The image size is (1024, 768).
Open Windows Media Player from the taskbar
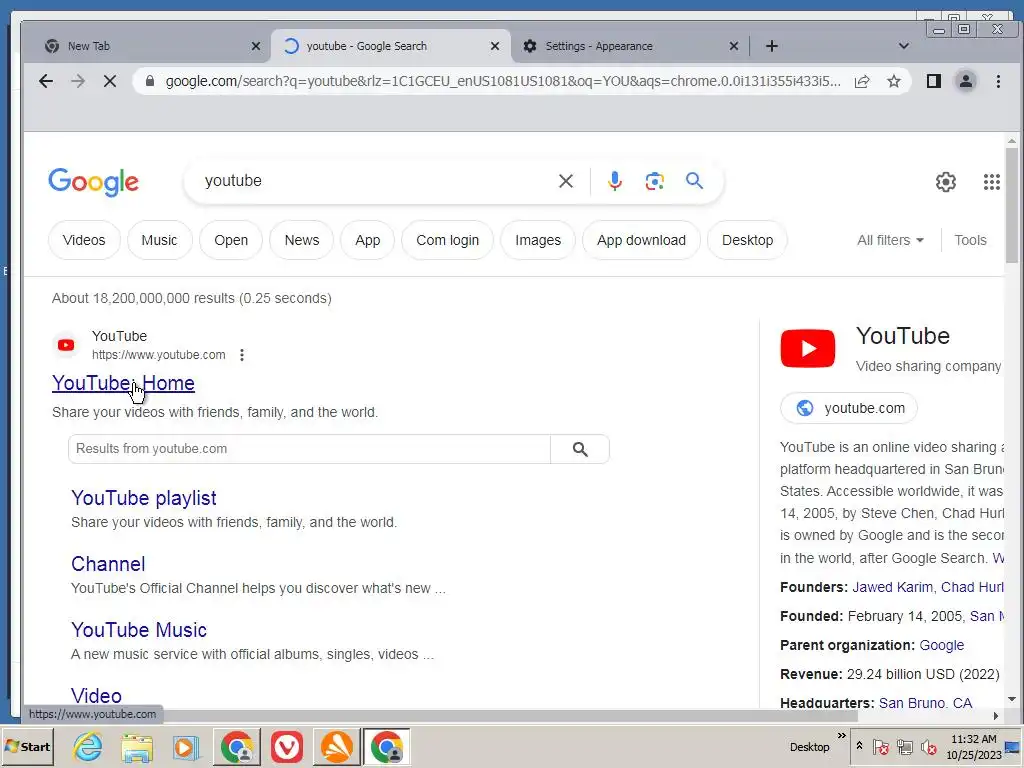[185, 746]
